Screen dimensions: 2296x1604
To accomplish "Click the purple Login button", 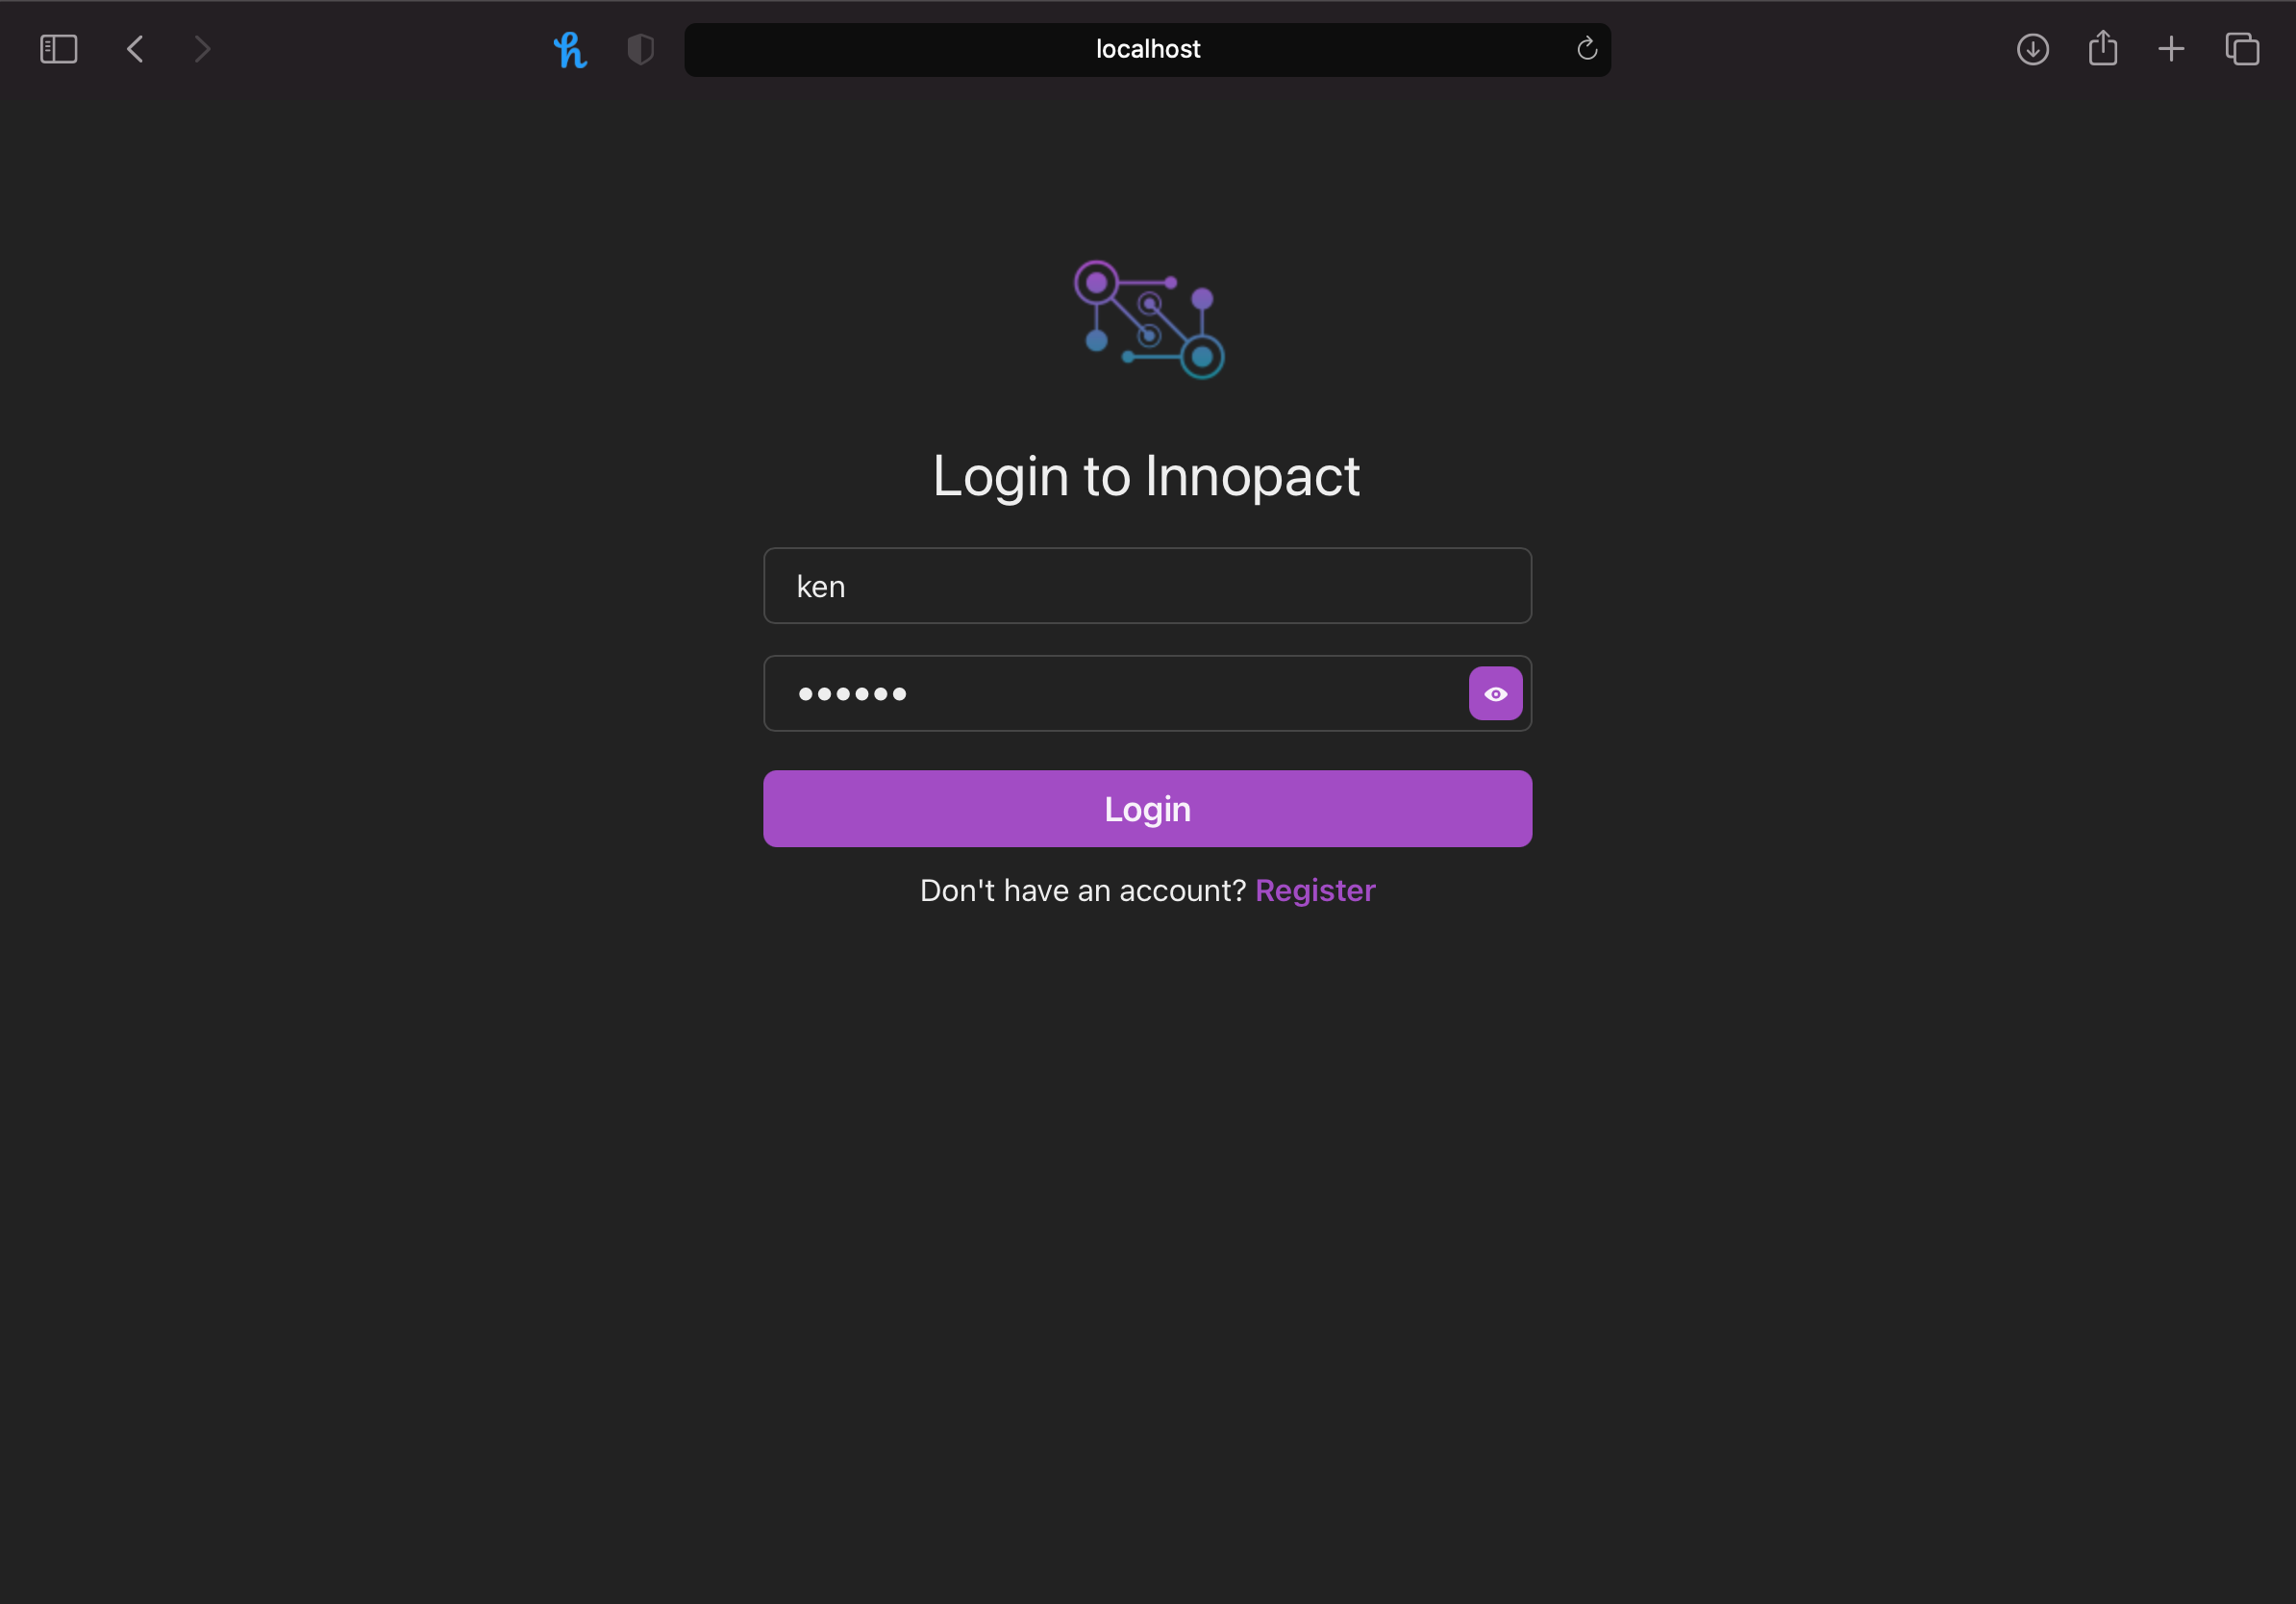I will click(x=1147, y=808).
